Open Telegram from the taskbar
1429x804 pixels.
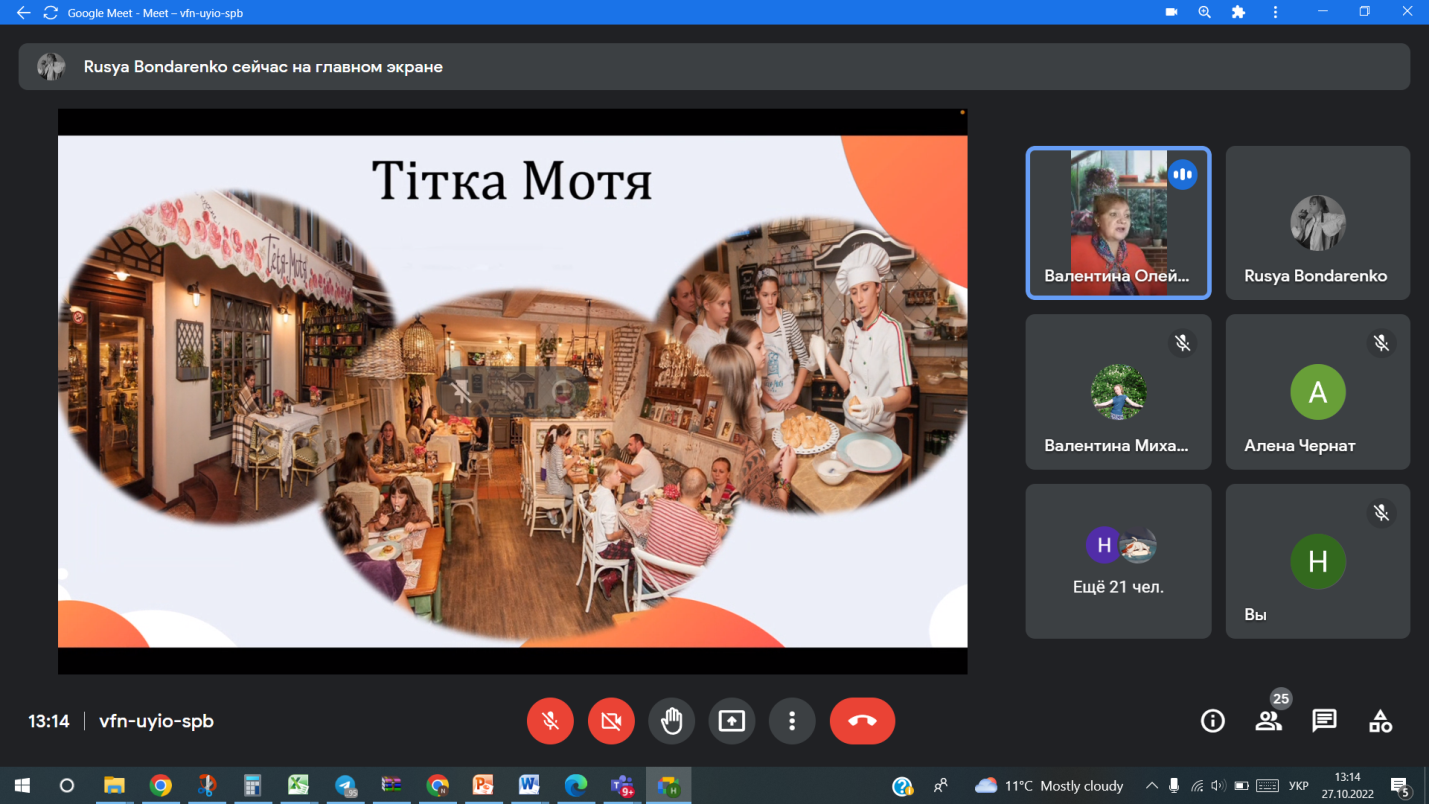pos(345,786)
